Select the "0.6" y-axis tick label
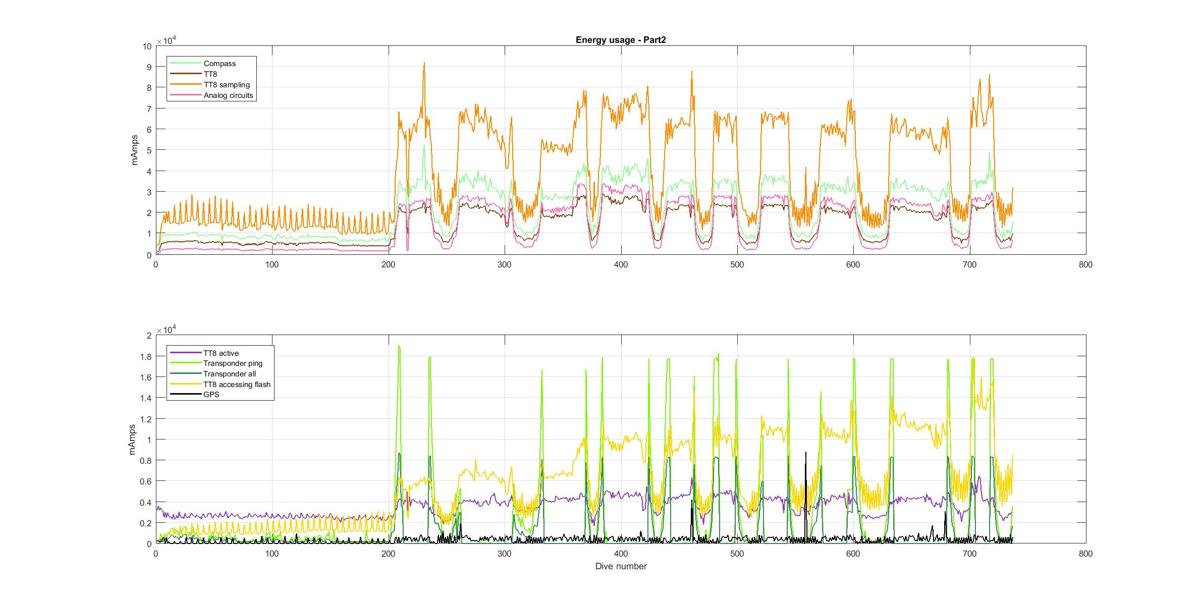The height and width of the screenshot is (611, 1200). coord(146,482)
